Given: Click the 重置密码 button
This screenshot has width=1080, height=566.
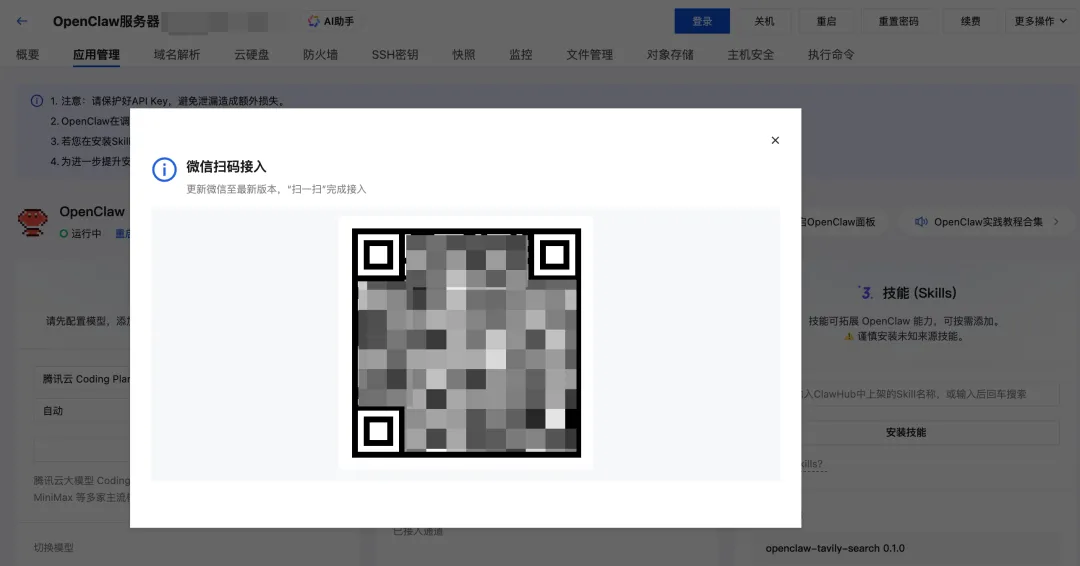Looking at the screenshot, I should [x=898, y=21].
